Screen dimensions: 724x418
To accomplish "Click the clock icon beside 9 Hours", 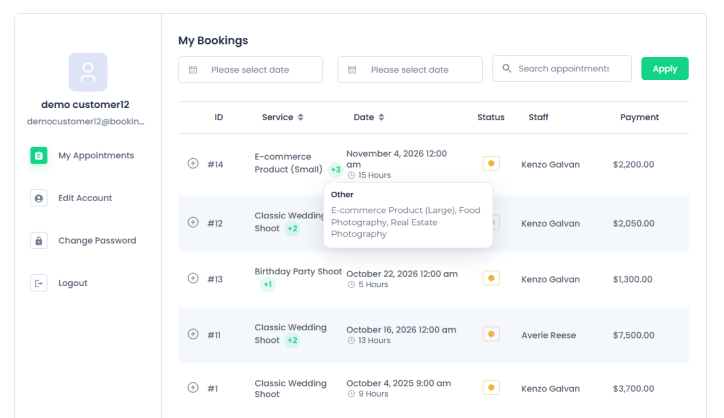I will 351,394.
